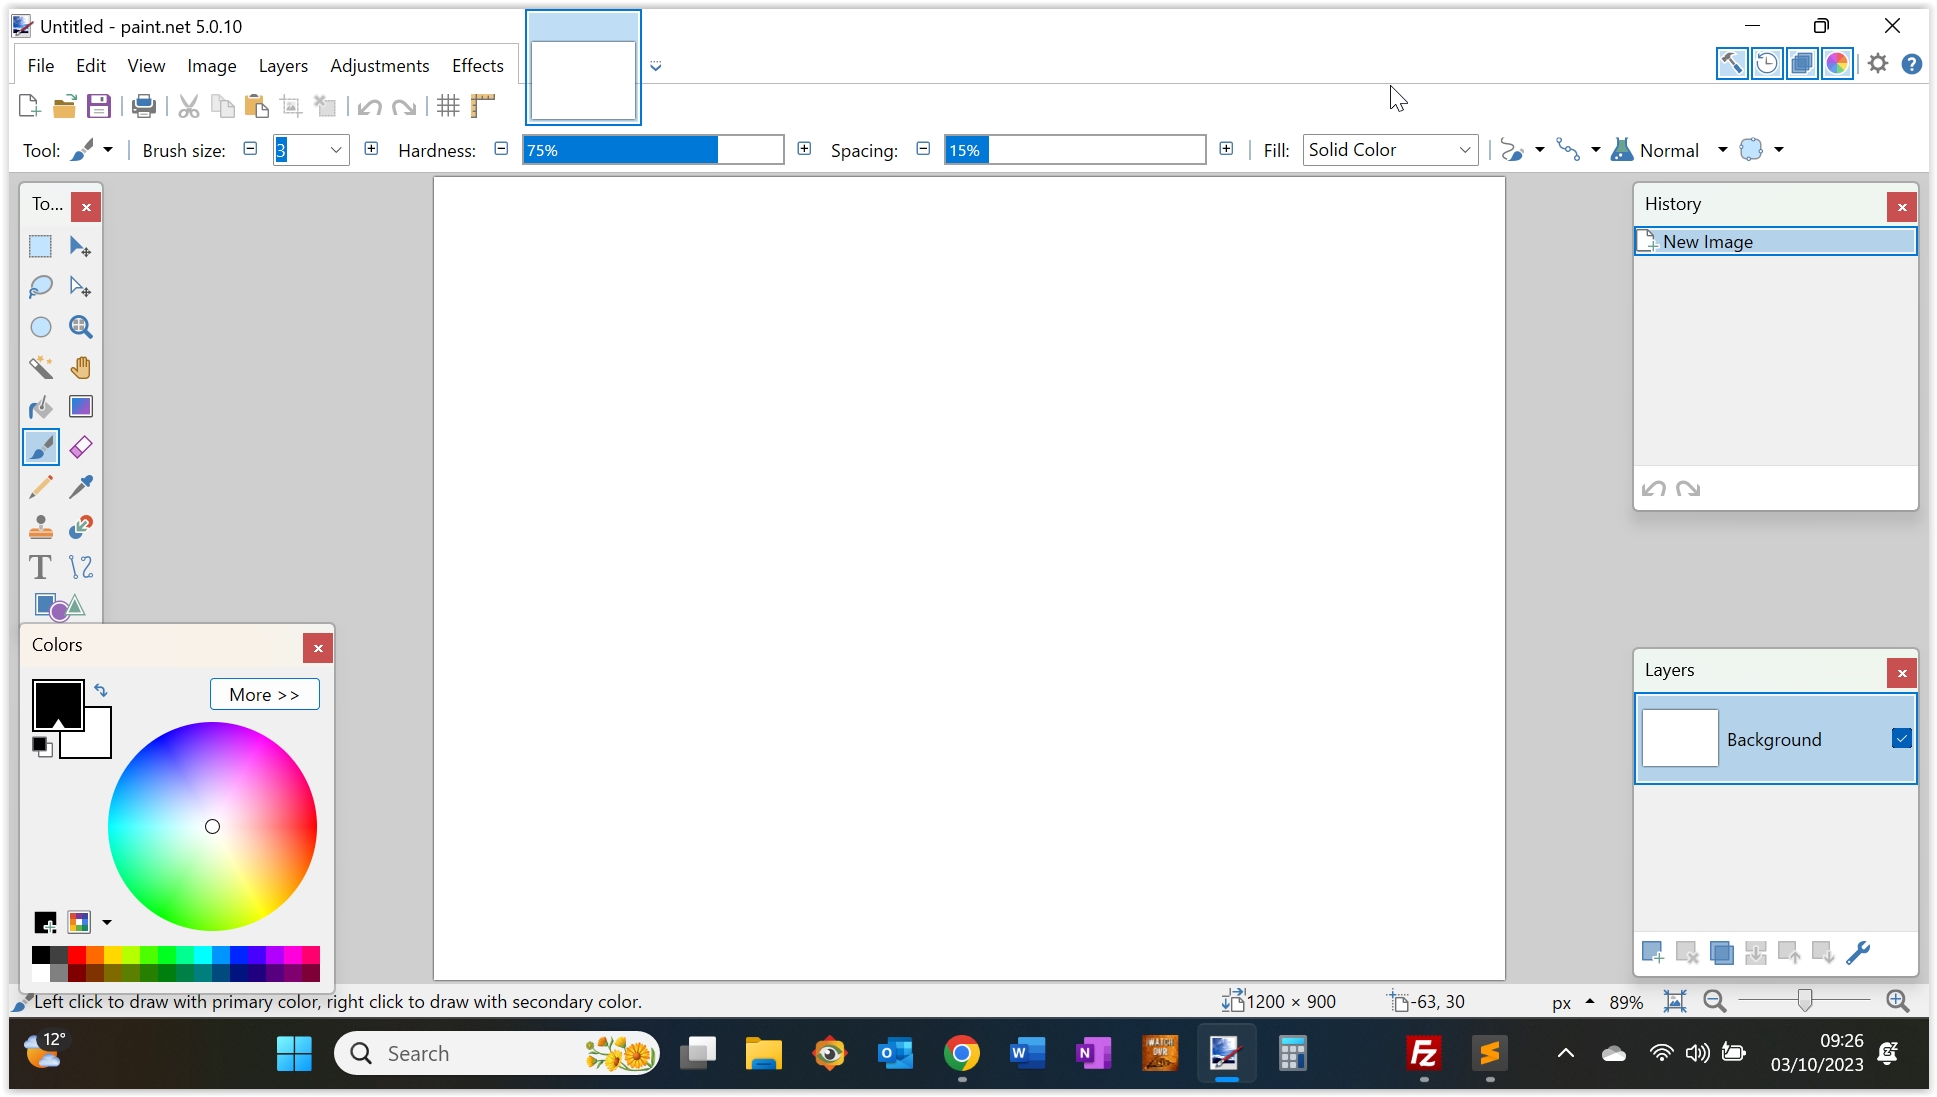The height and width of the screenshot is (1097, 1937).
Task: Open the Adjustments menu
Action: point(379,65)
